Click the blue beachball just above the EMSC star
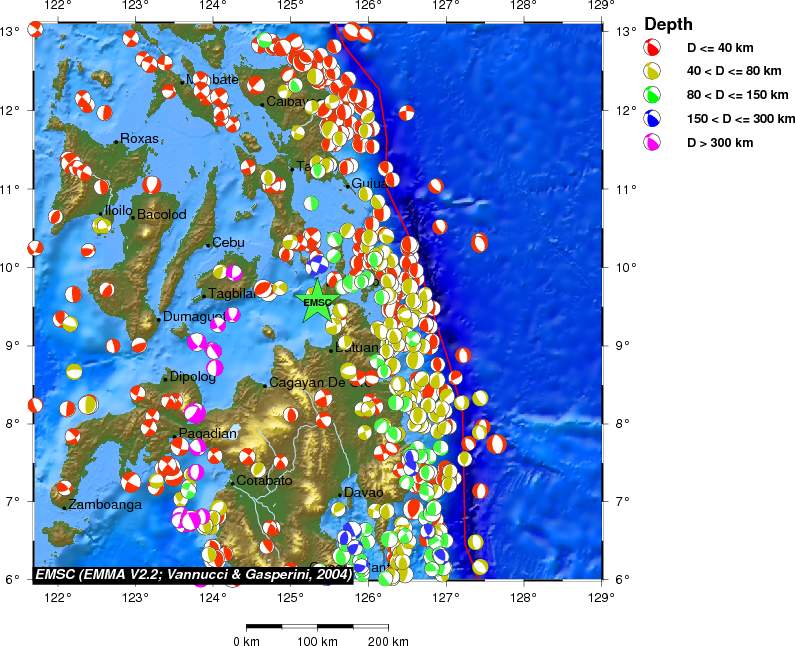 [317, 265]
